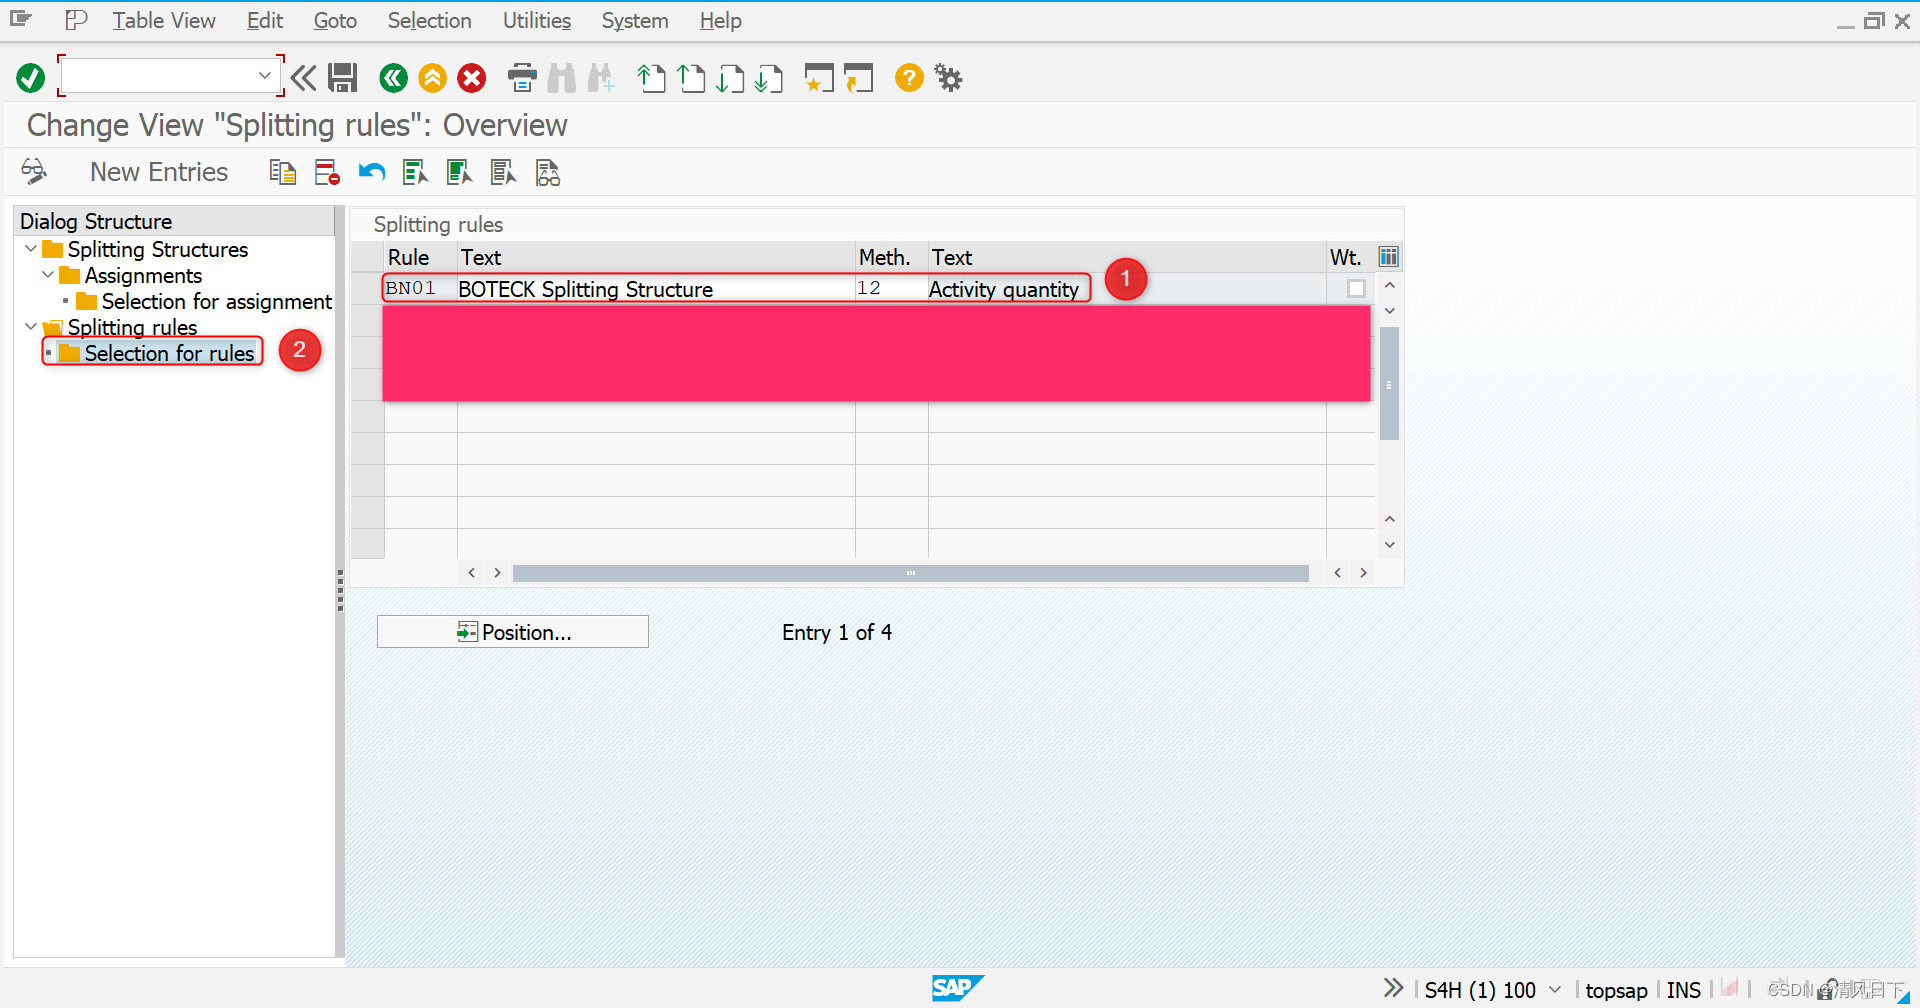Click the green Back arrow icon
Image resolution: width=1920 pixels, height=1008 pixels.
[x=394, y=78]
